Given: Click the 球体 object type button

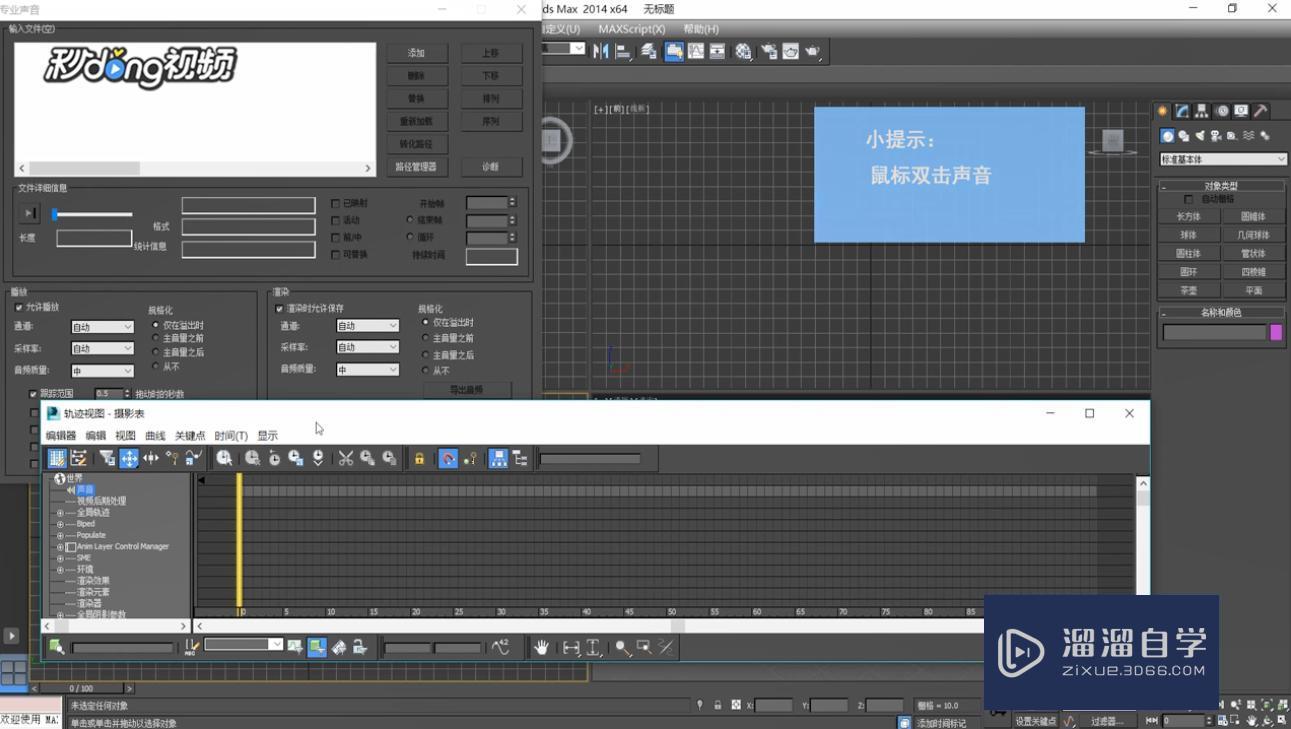Looking at the screenshot, I should [1189, 233].
